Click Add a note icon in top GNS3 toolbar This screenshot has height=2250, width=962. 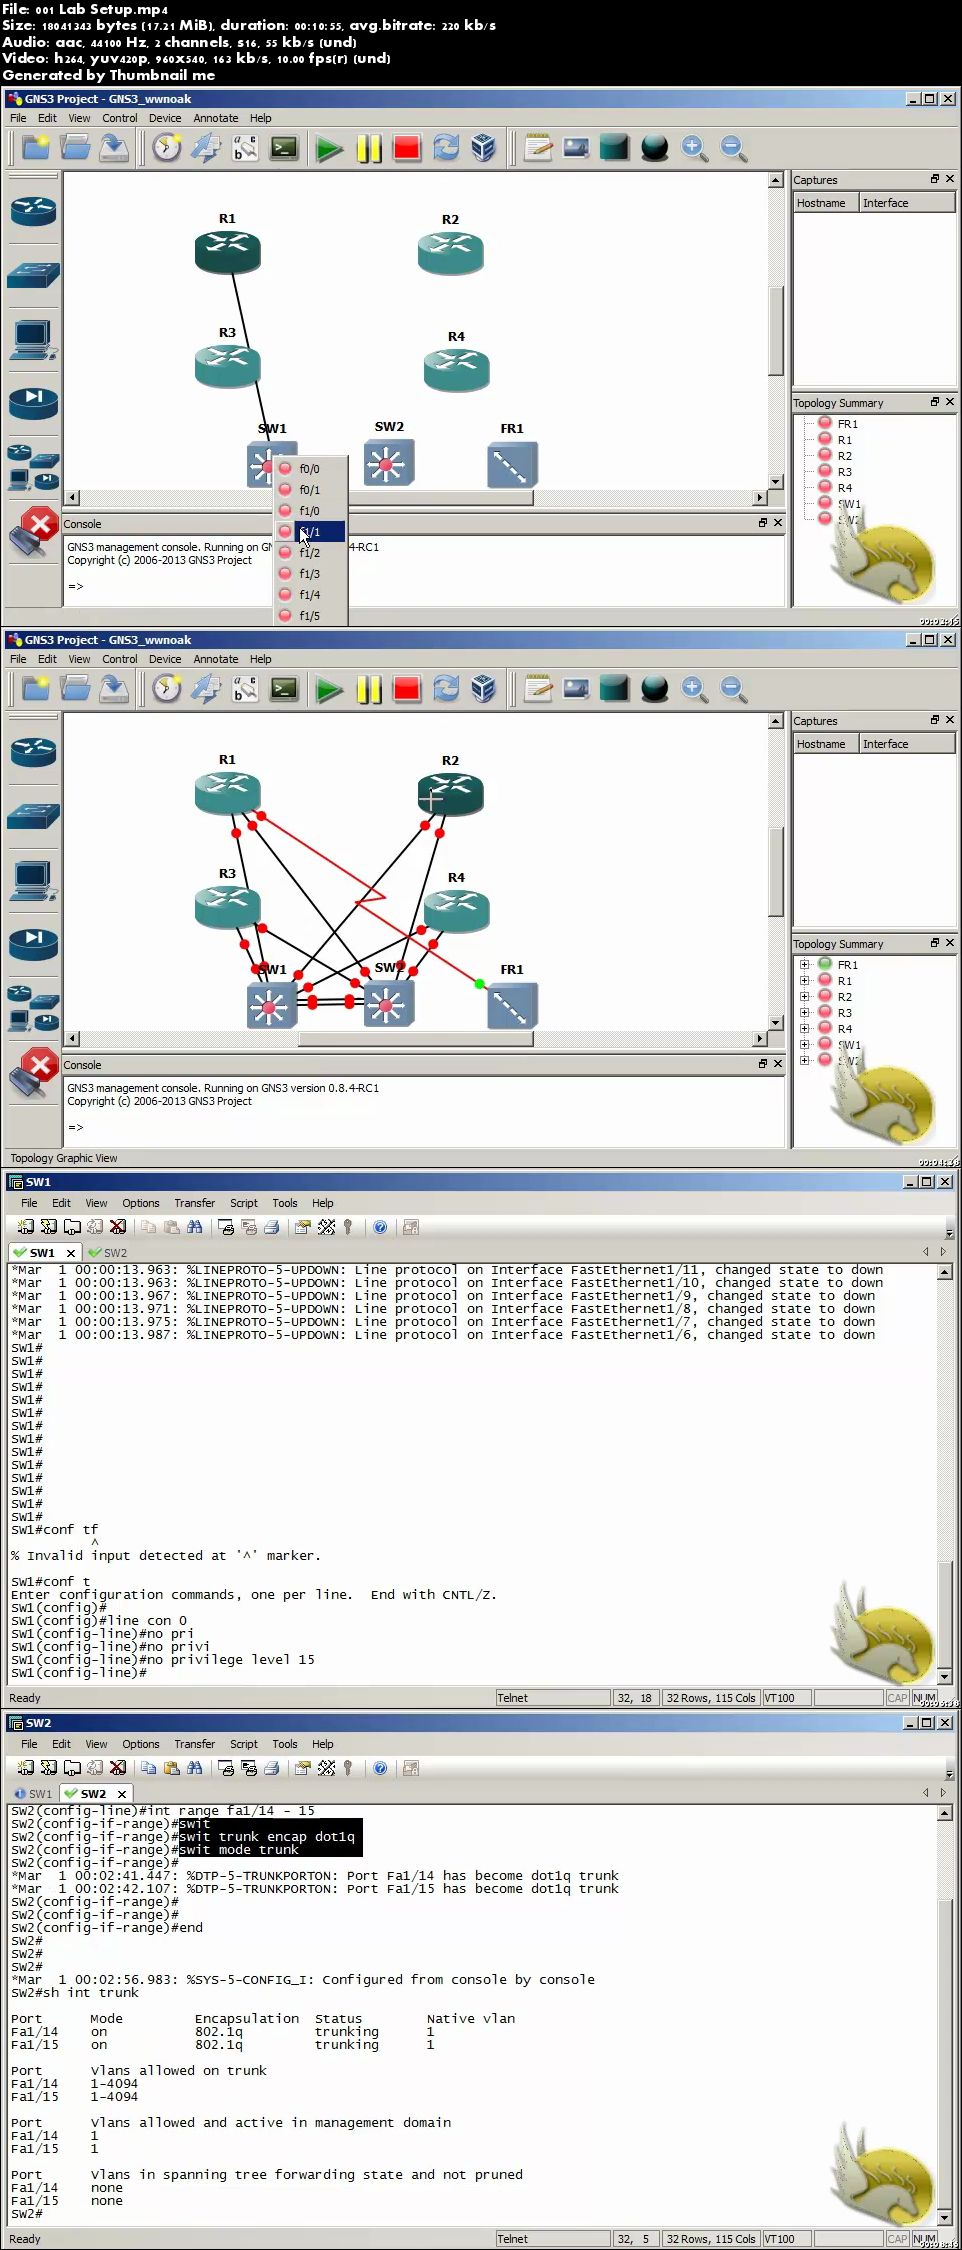click(538, 148)
